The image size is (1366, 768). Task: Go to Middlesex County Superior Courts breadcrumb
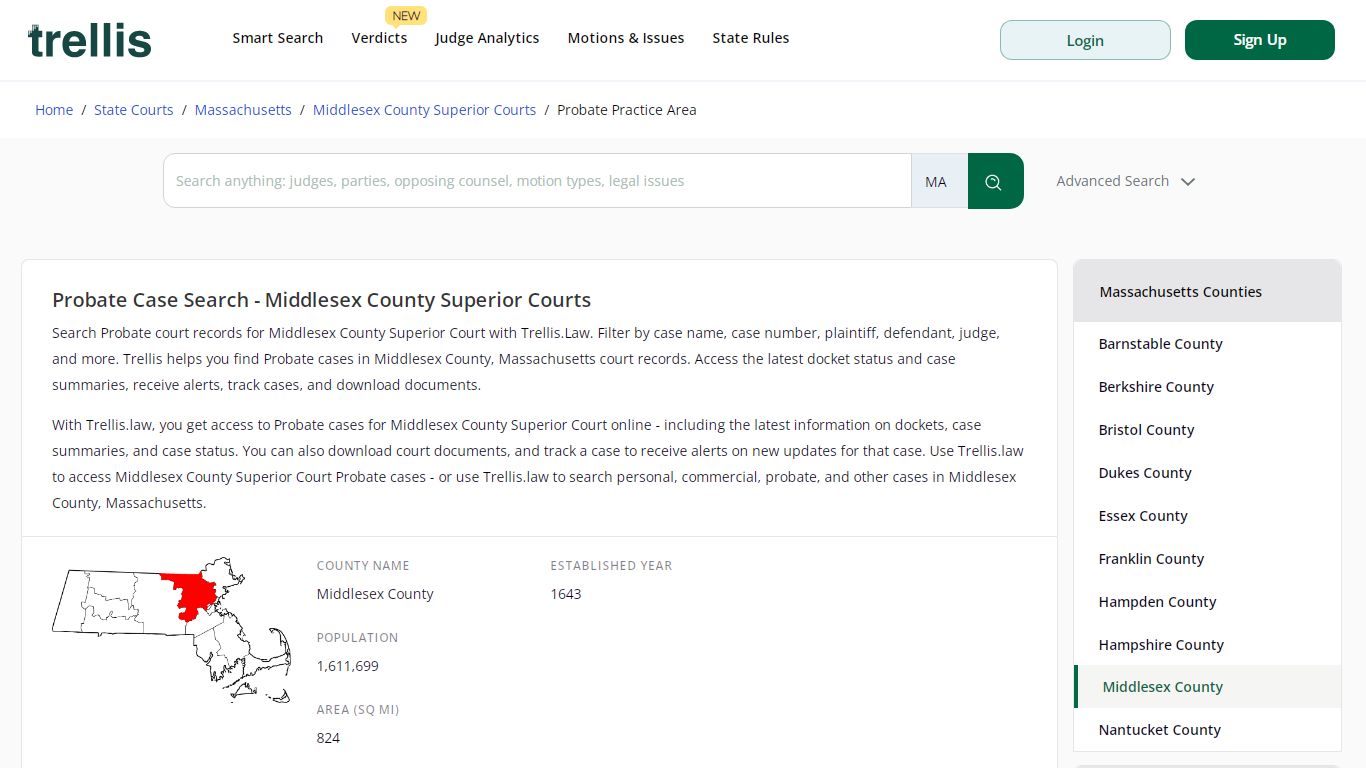[424, 110]
